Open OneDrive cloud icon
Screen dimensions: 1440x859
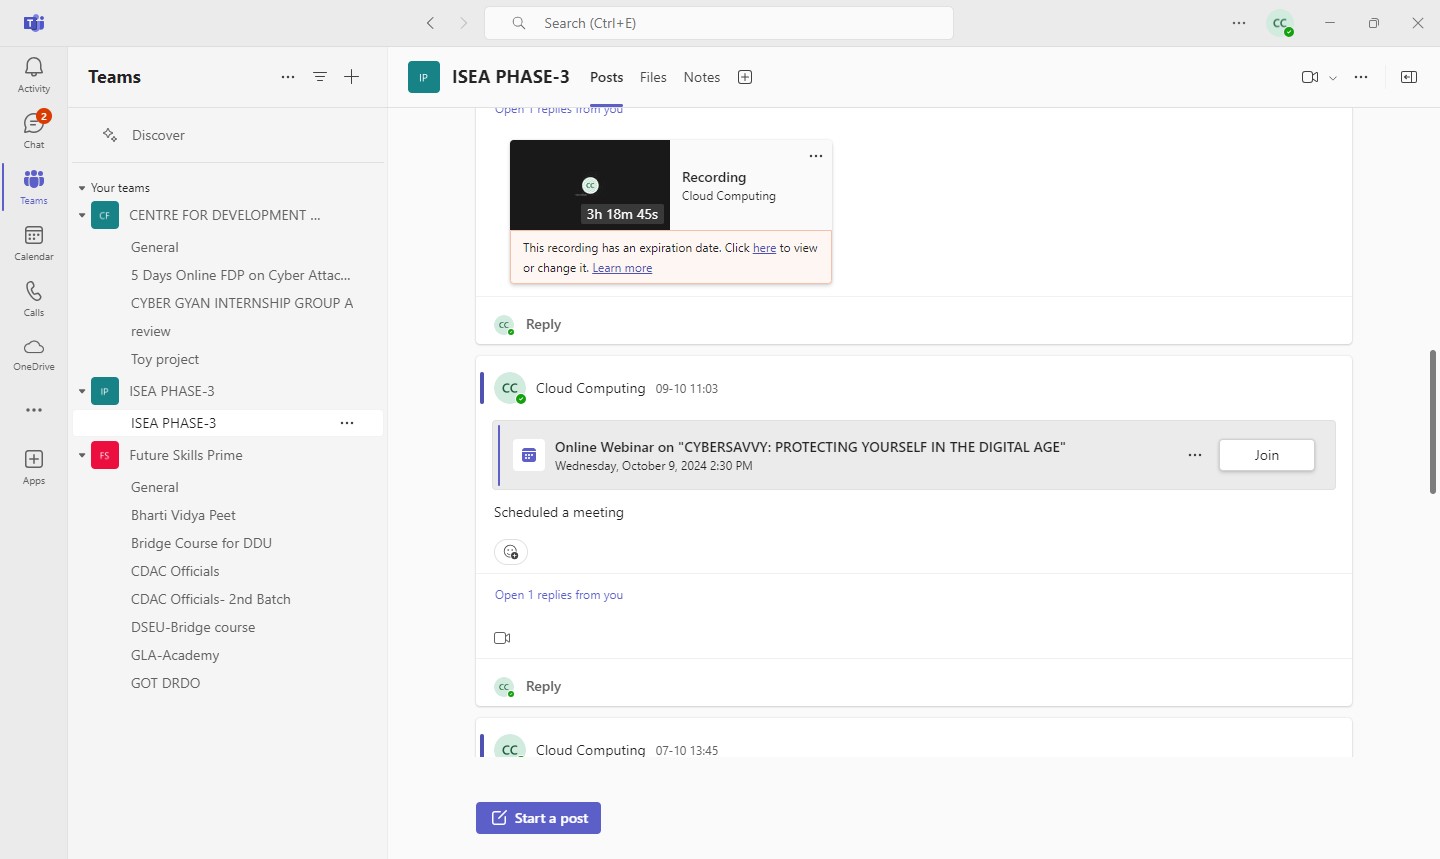(x=34, y=354)
